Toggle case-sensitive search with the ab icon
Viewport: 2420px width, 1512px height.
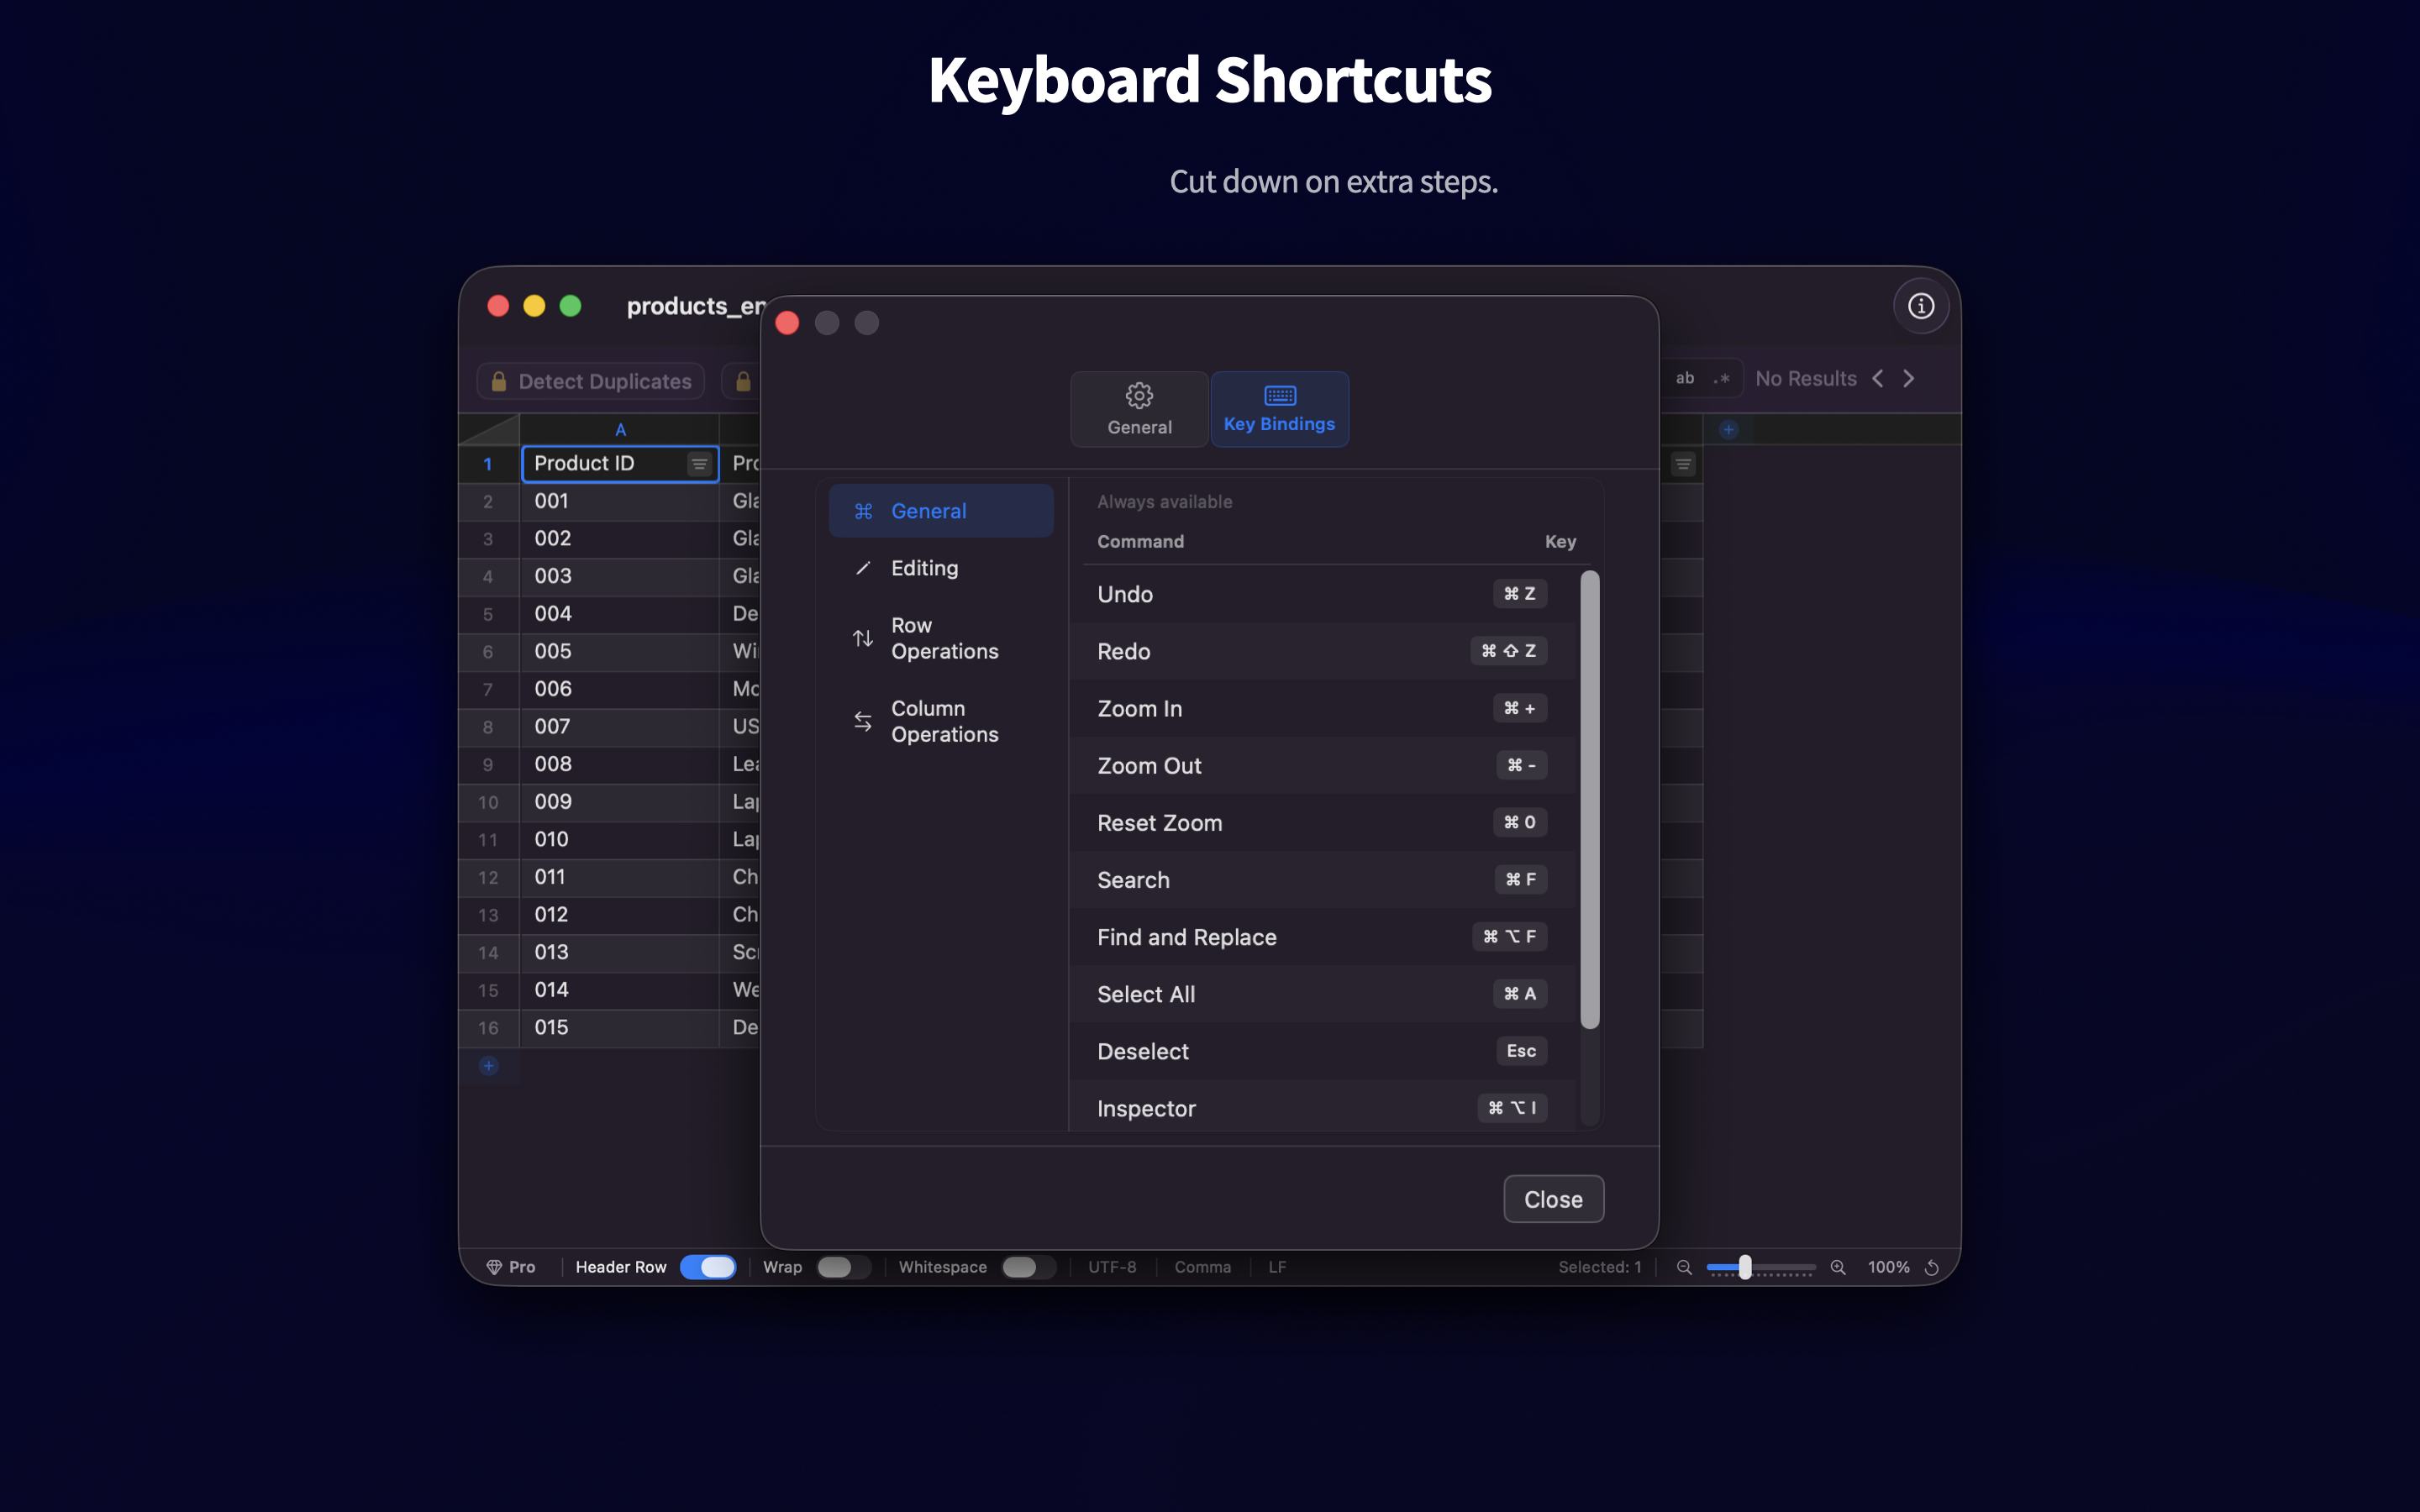click(x=1684, y=378)
